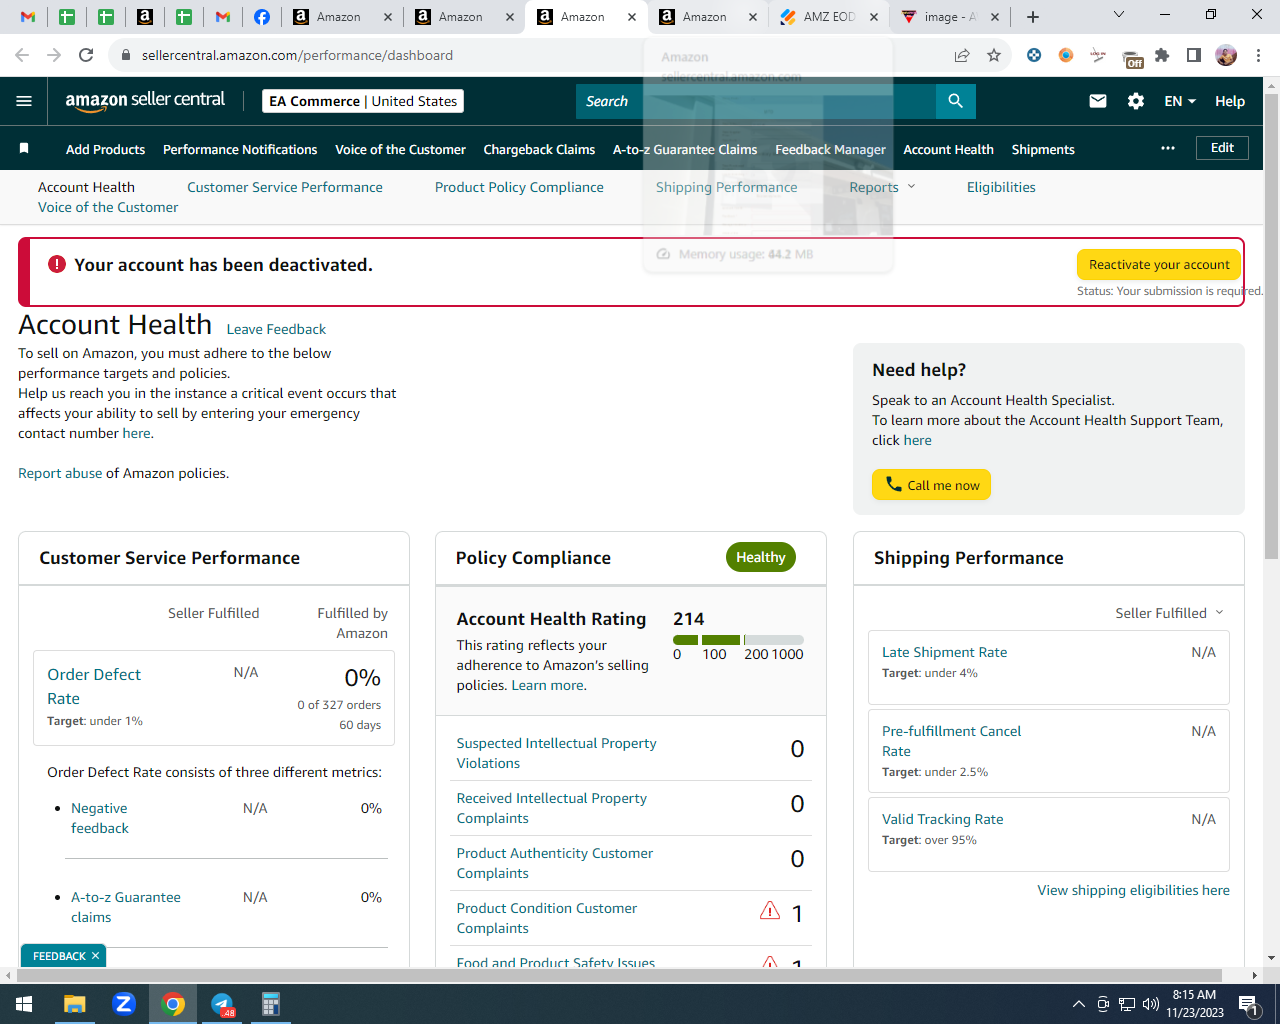Click the page's vertical scrollbar
Image resolution: width=1280 pixels, height=1024 pixels.
pyautogui.click(x=1271, y=325)
